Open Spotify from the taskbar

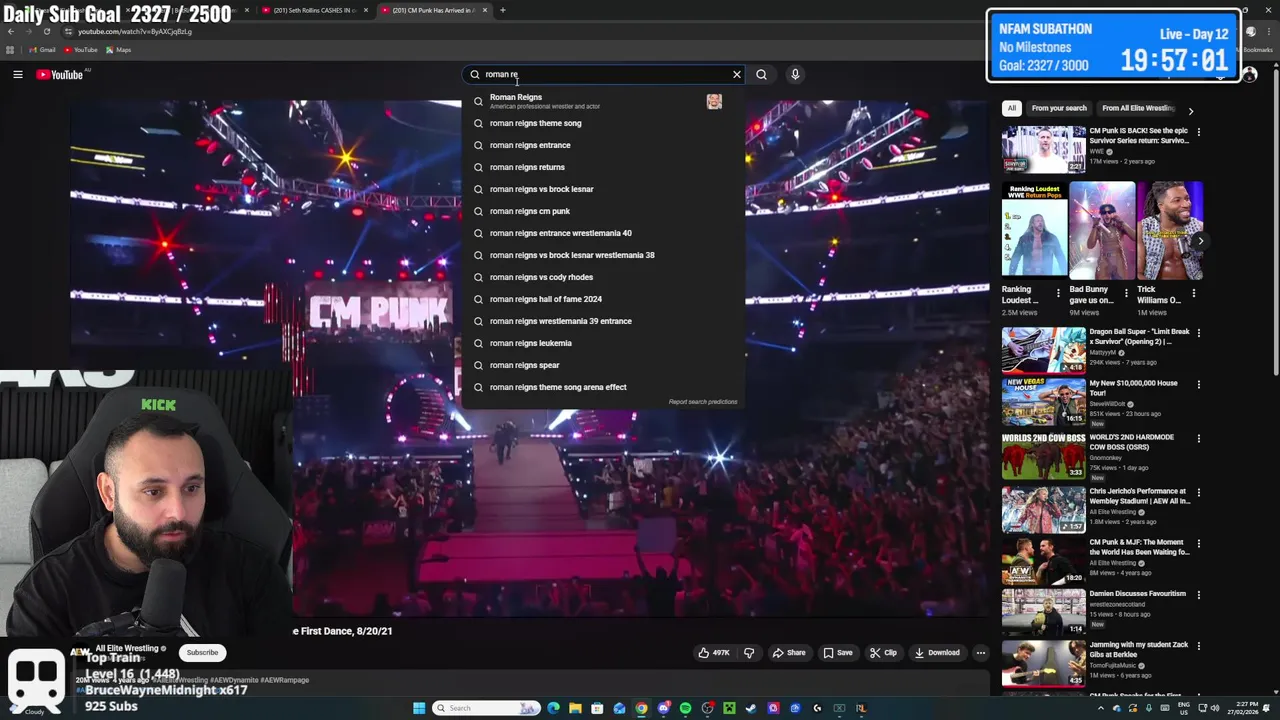685,708
